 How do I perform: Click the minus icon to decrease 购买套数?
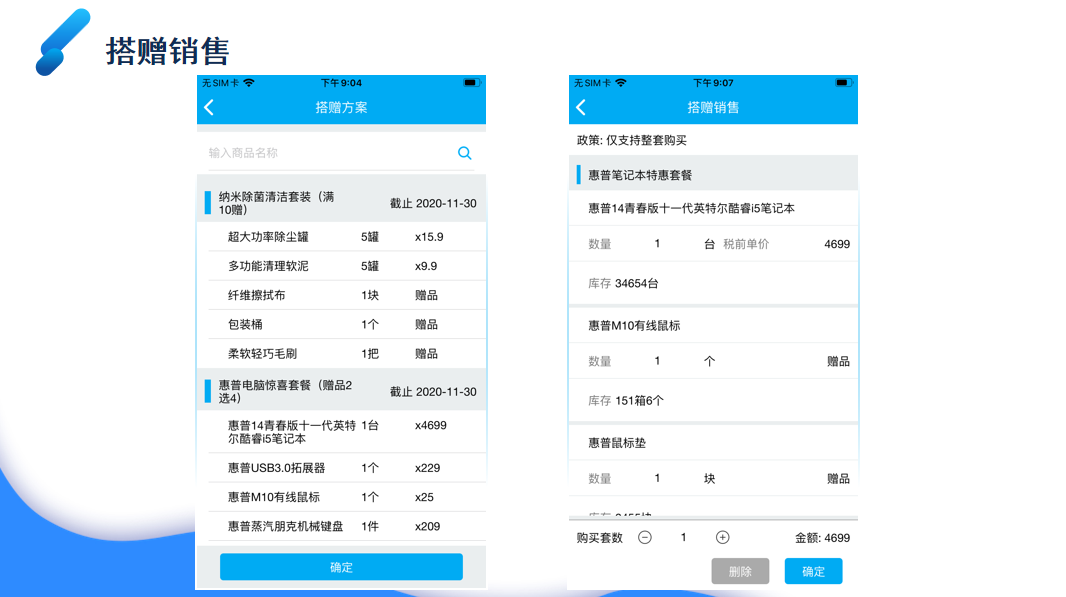point(645,537)
